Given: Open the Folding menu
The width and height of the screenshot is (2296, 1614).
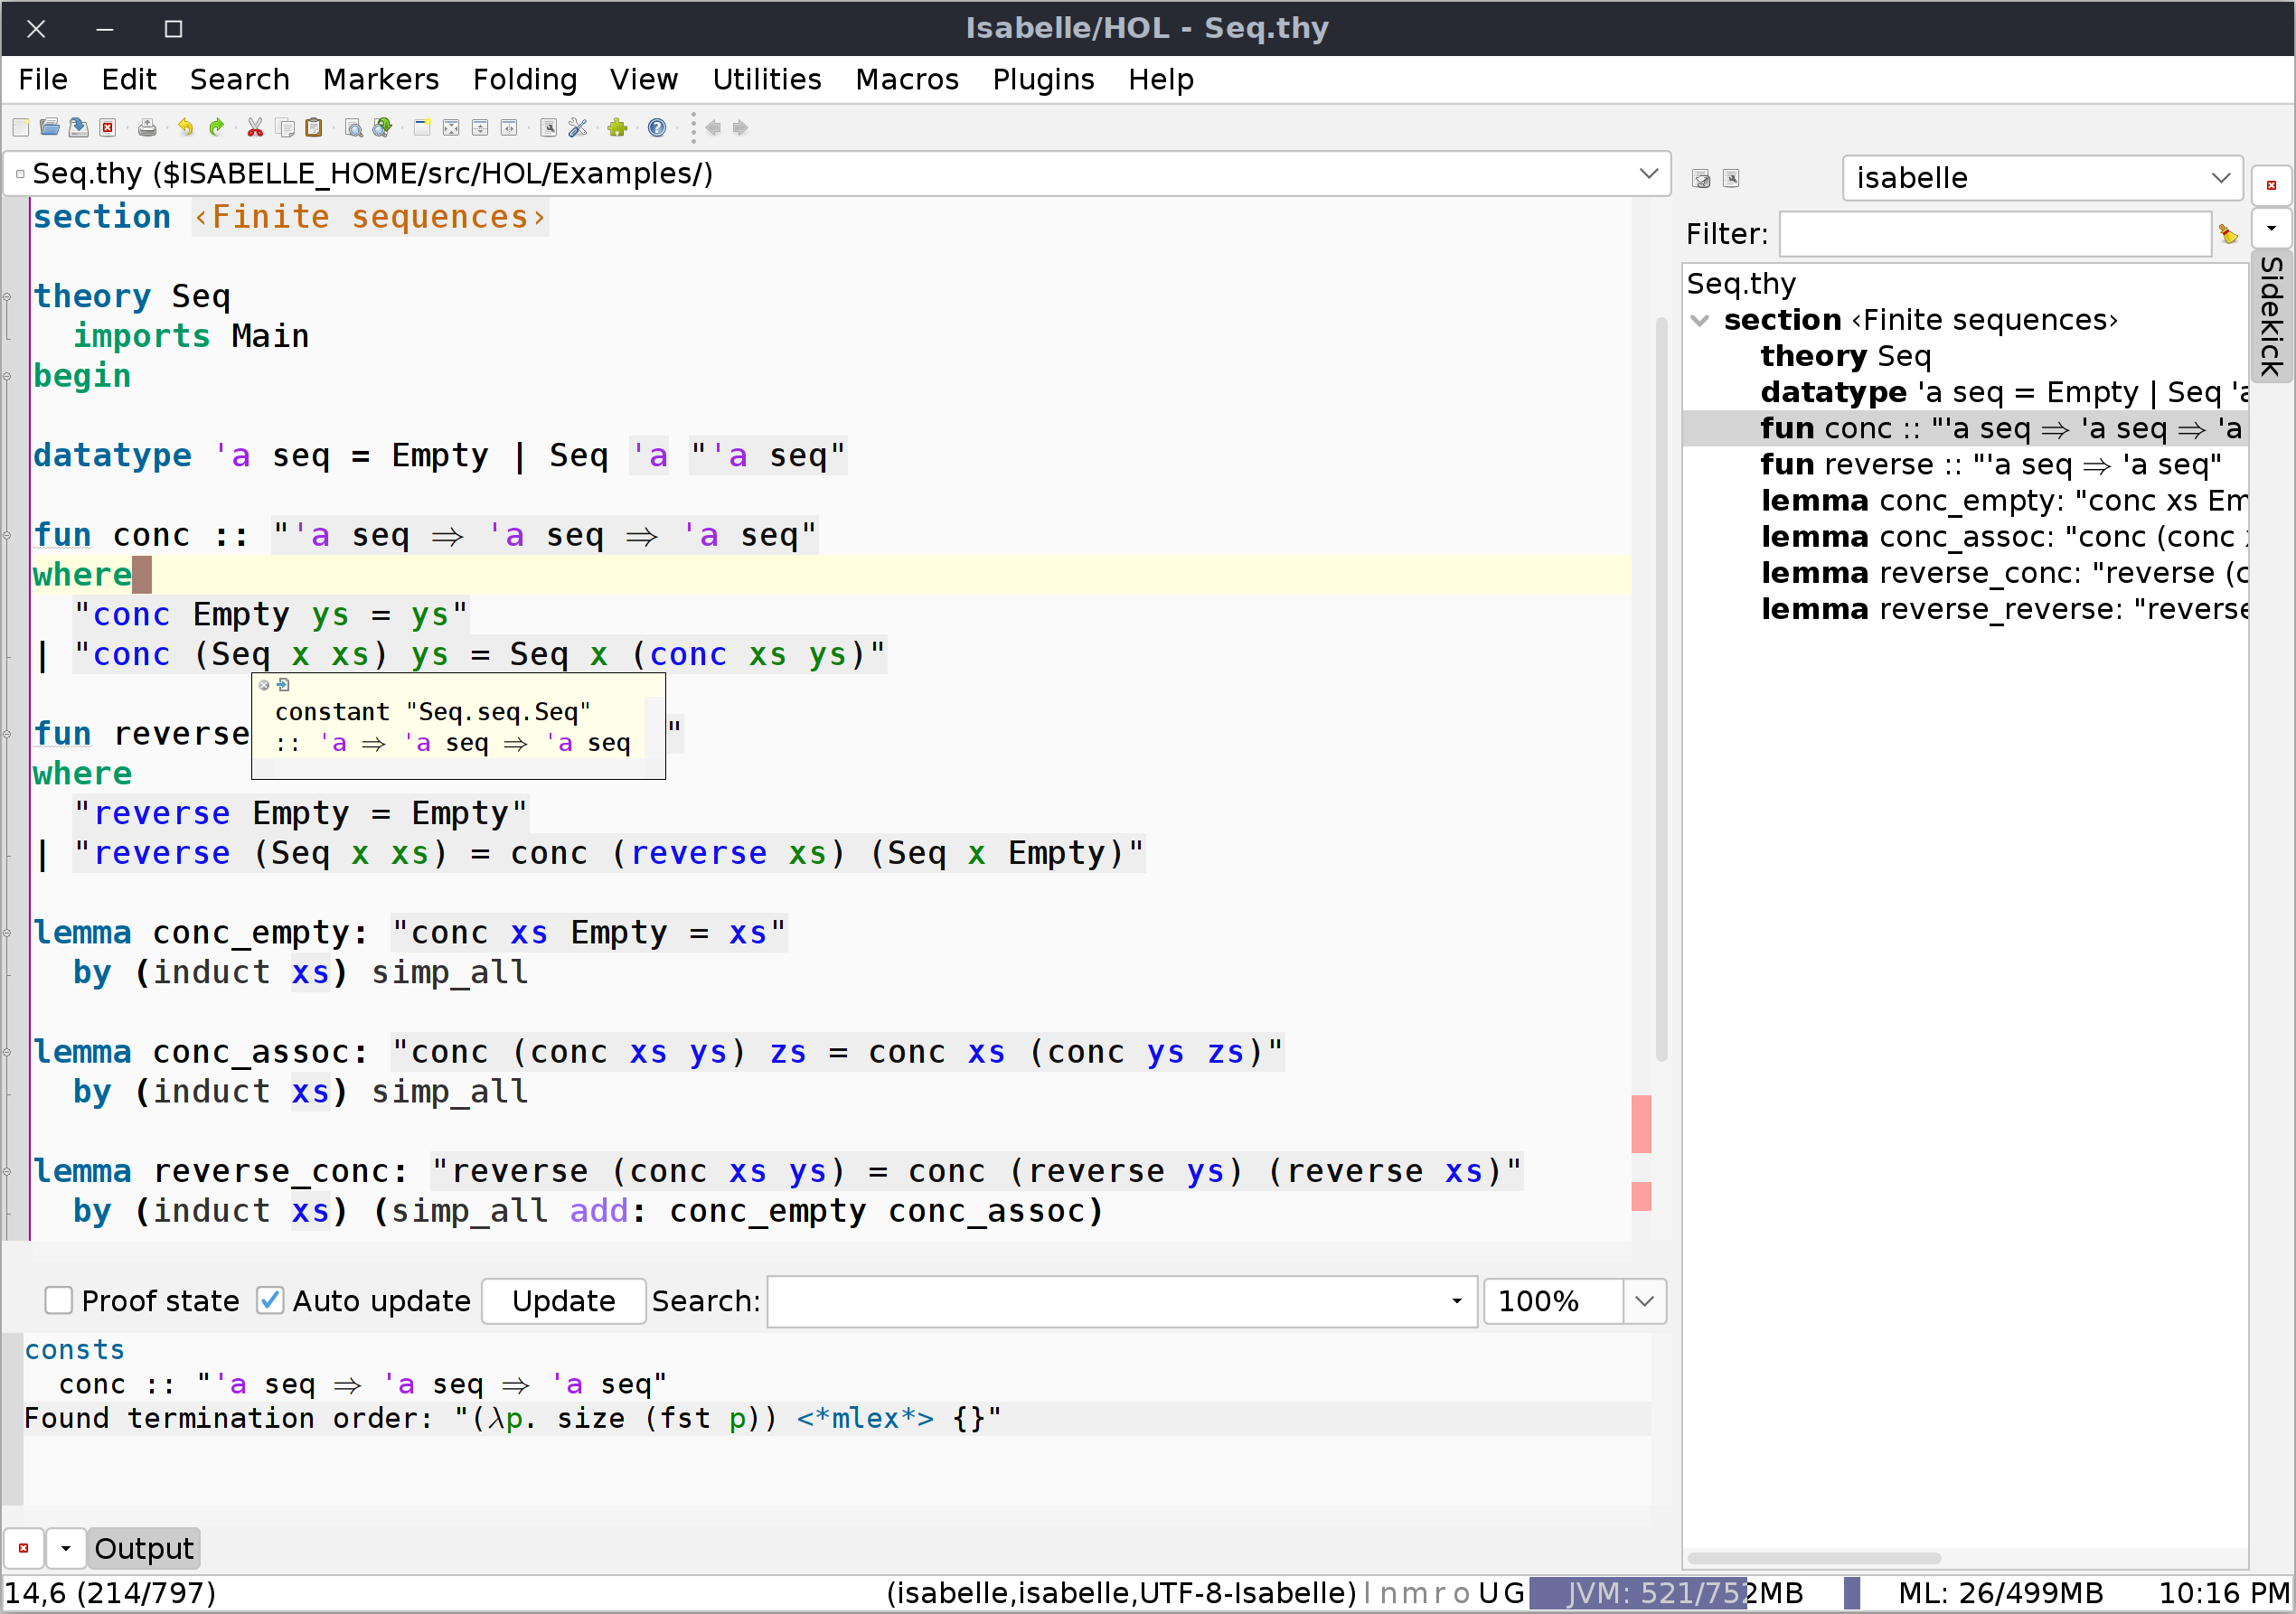Looking at the screenshot, I should coord(524,79).
